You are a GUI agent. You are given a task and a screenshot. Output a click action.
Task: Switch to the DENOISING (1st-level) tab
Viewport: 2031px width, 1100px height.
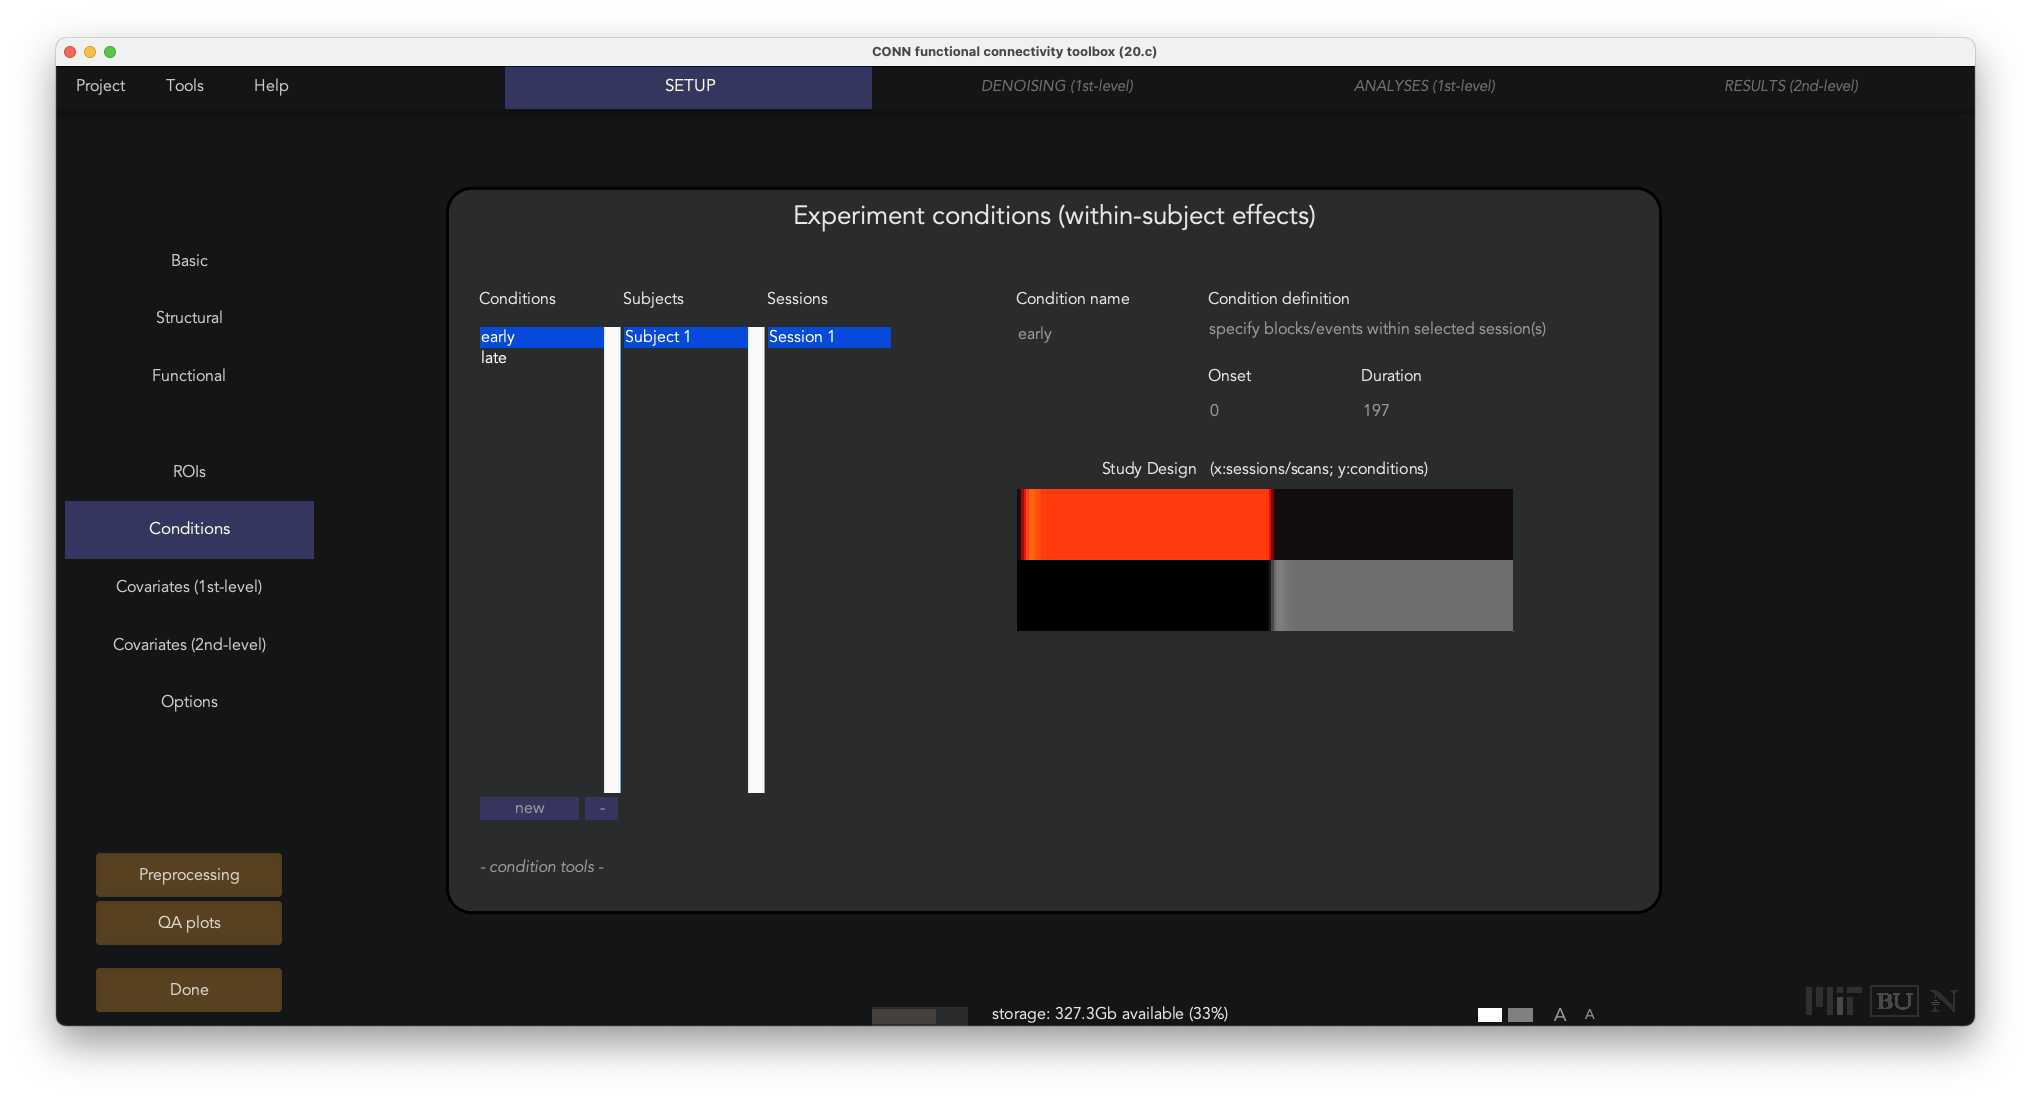1057,86
